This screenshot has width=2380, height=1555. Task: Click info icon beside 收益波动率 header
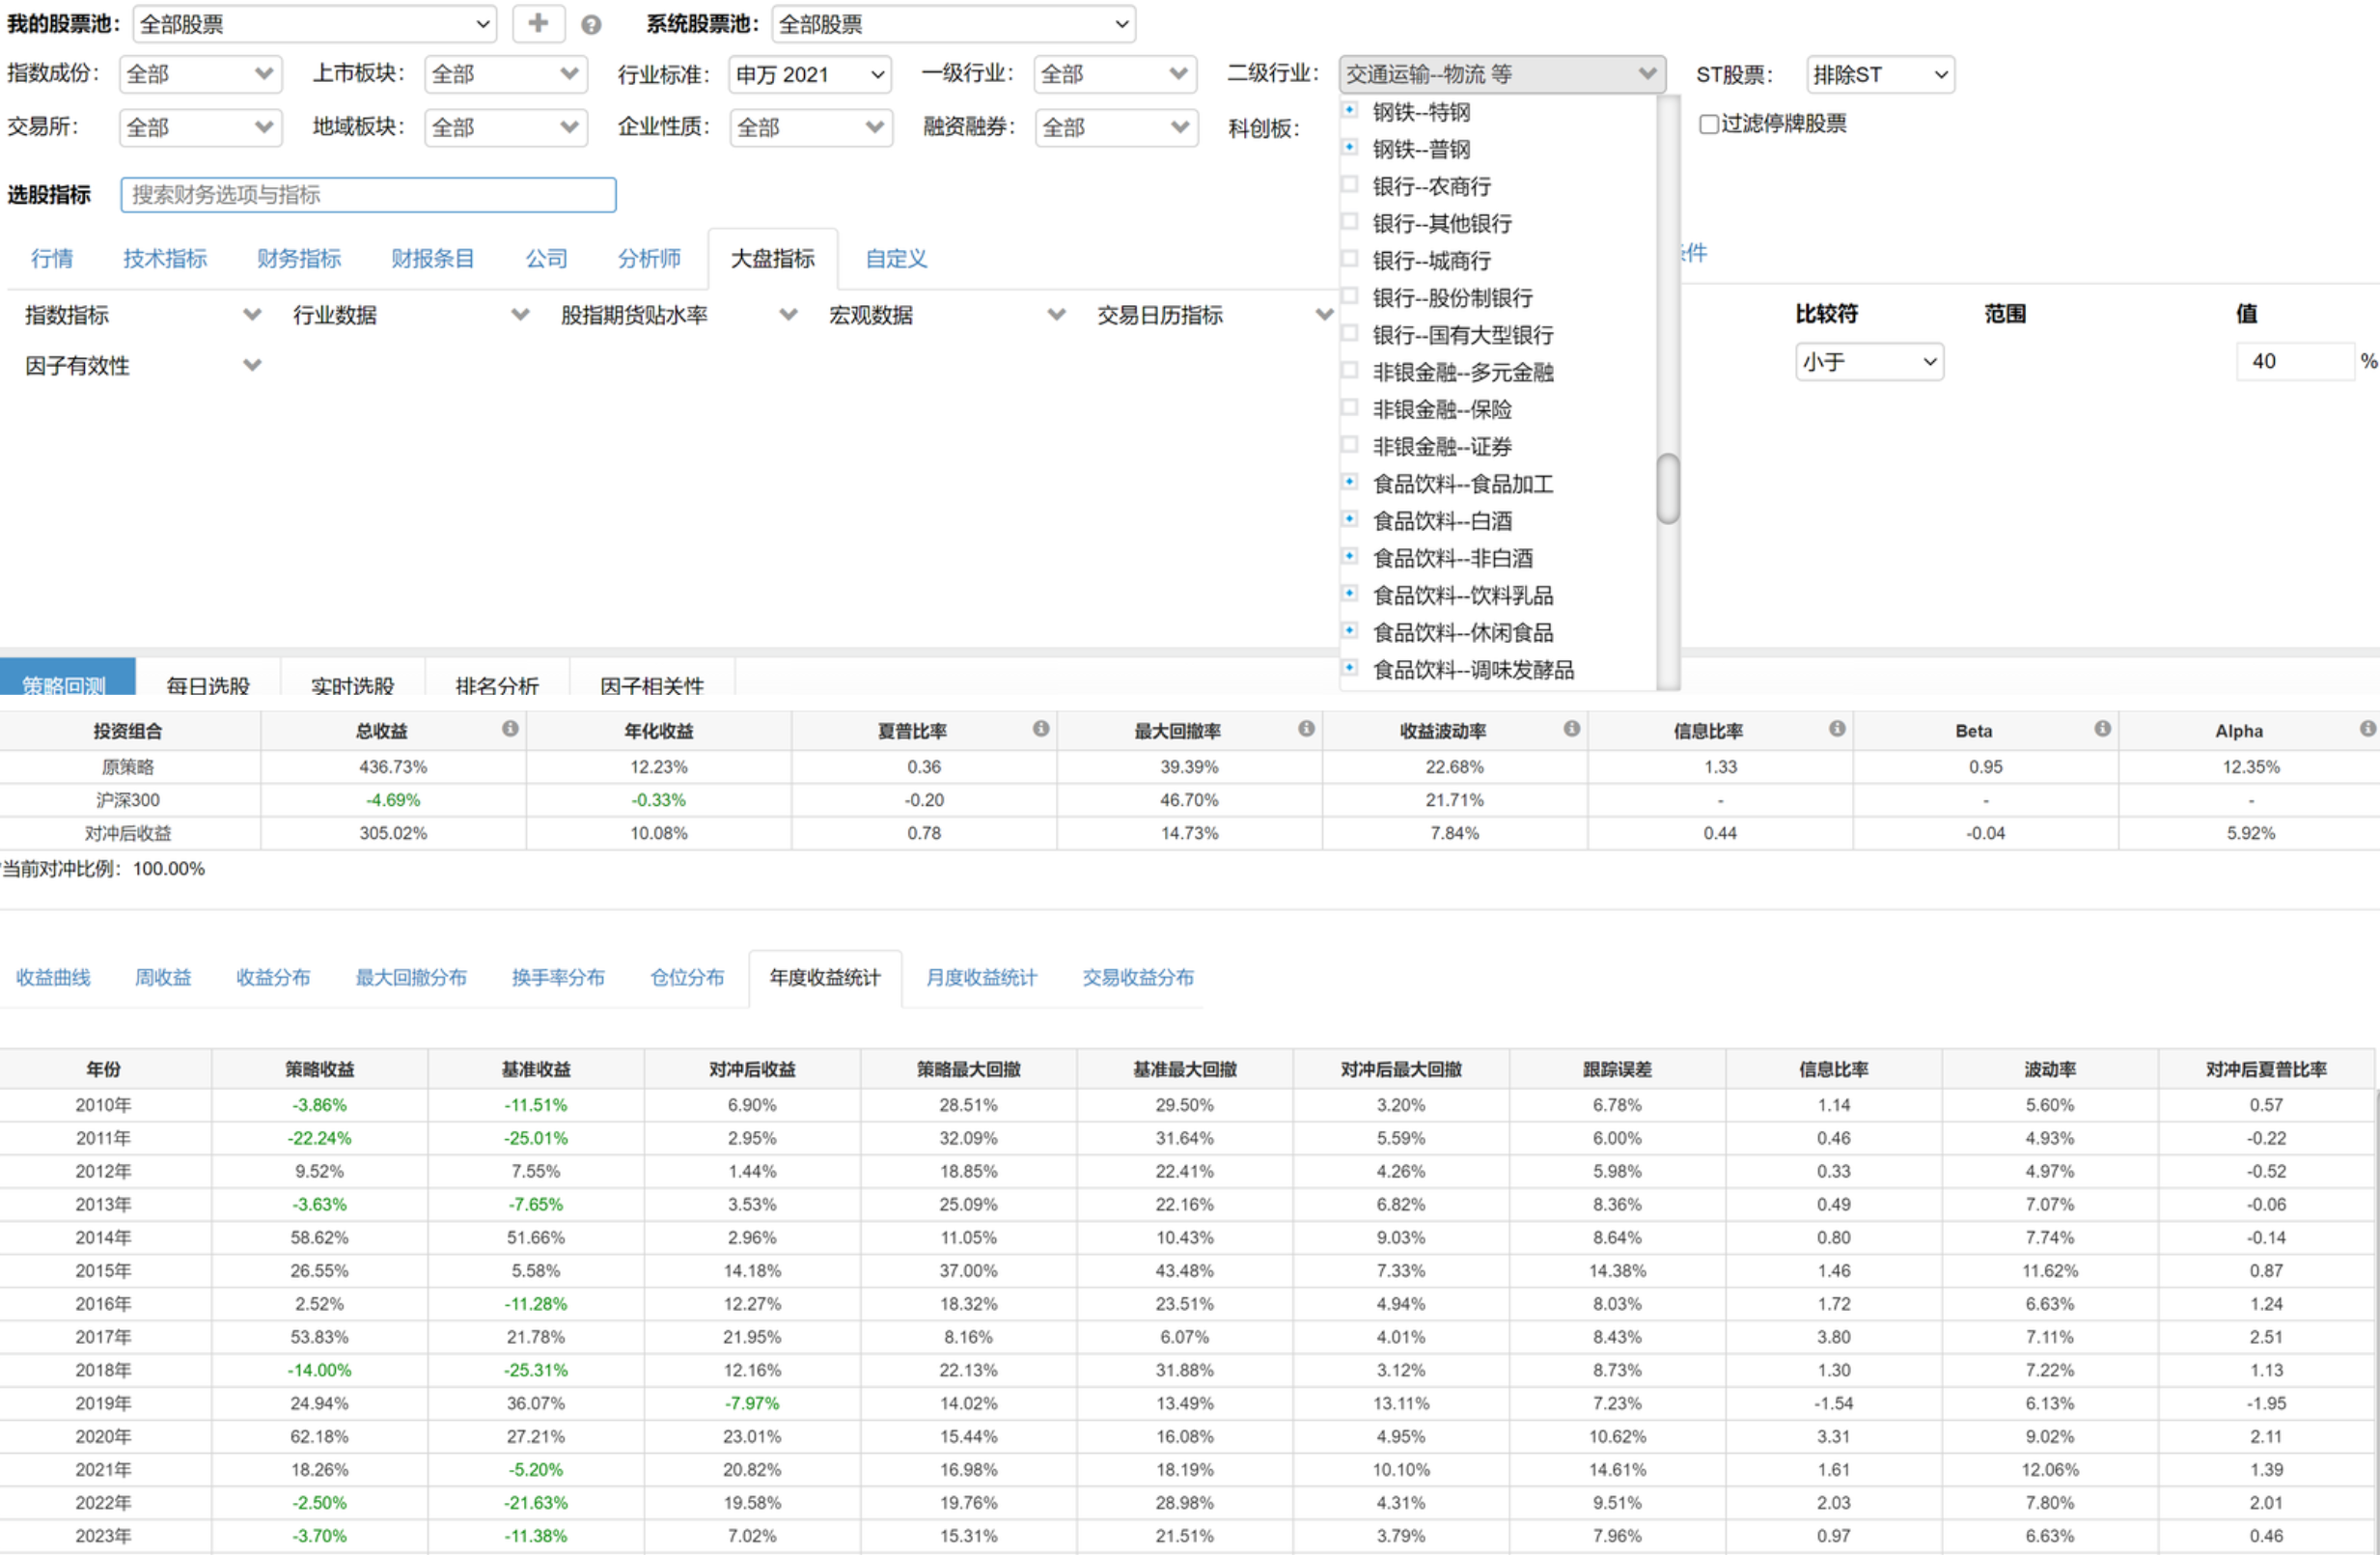[1572, 728]
